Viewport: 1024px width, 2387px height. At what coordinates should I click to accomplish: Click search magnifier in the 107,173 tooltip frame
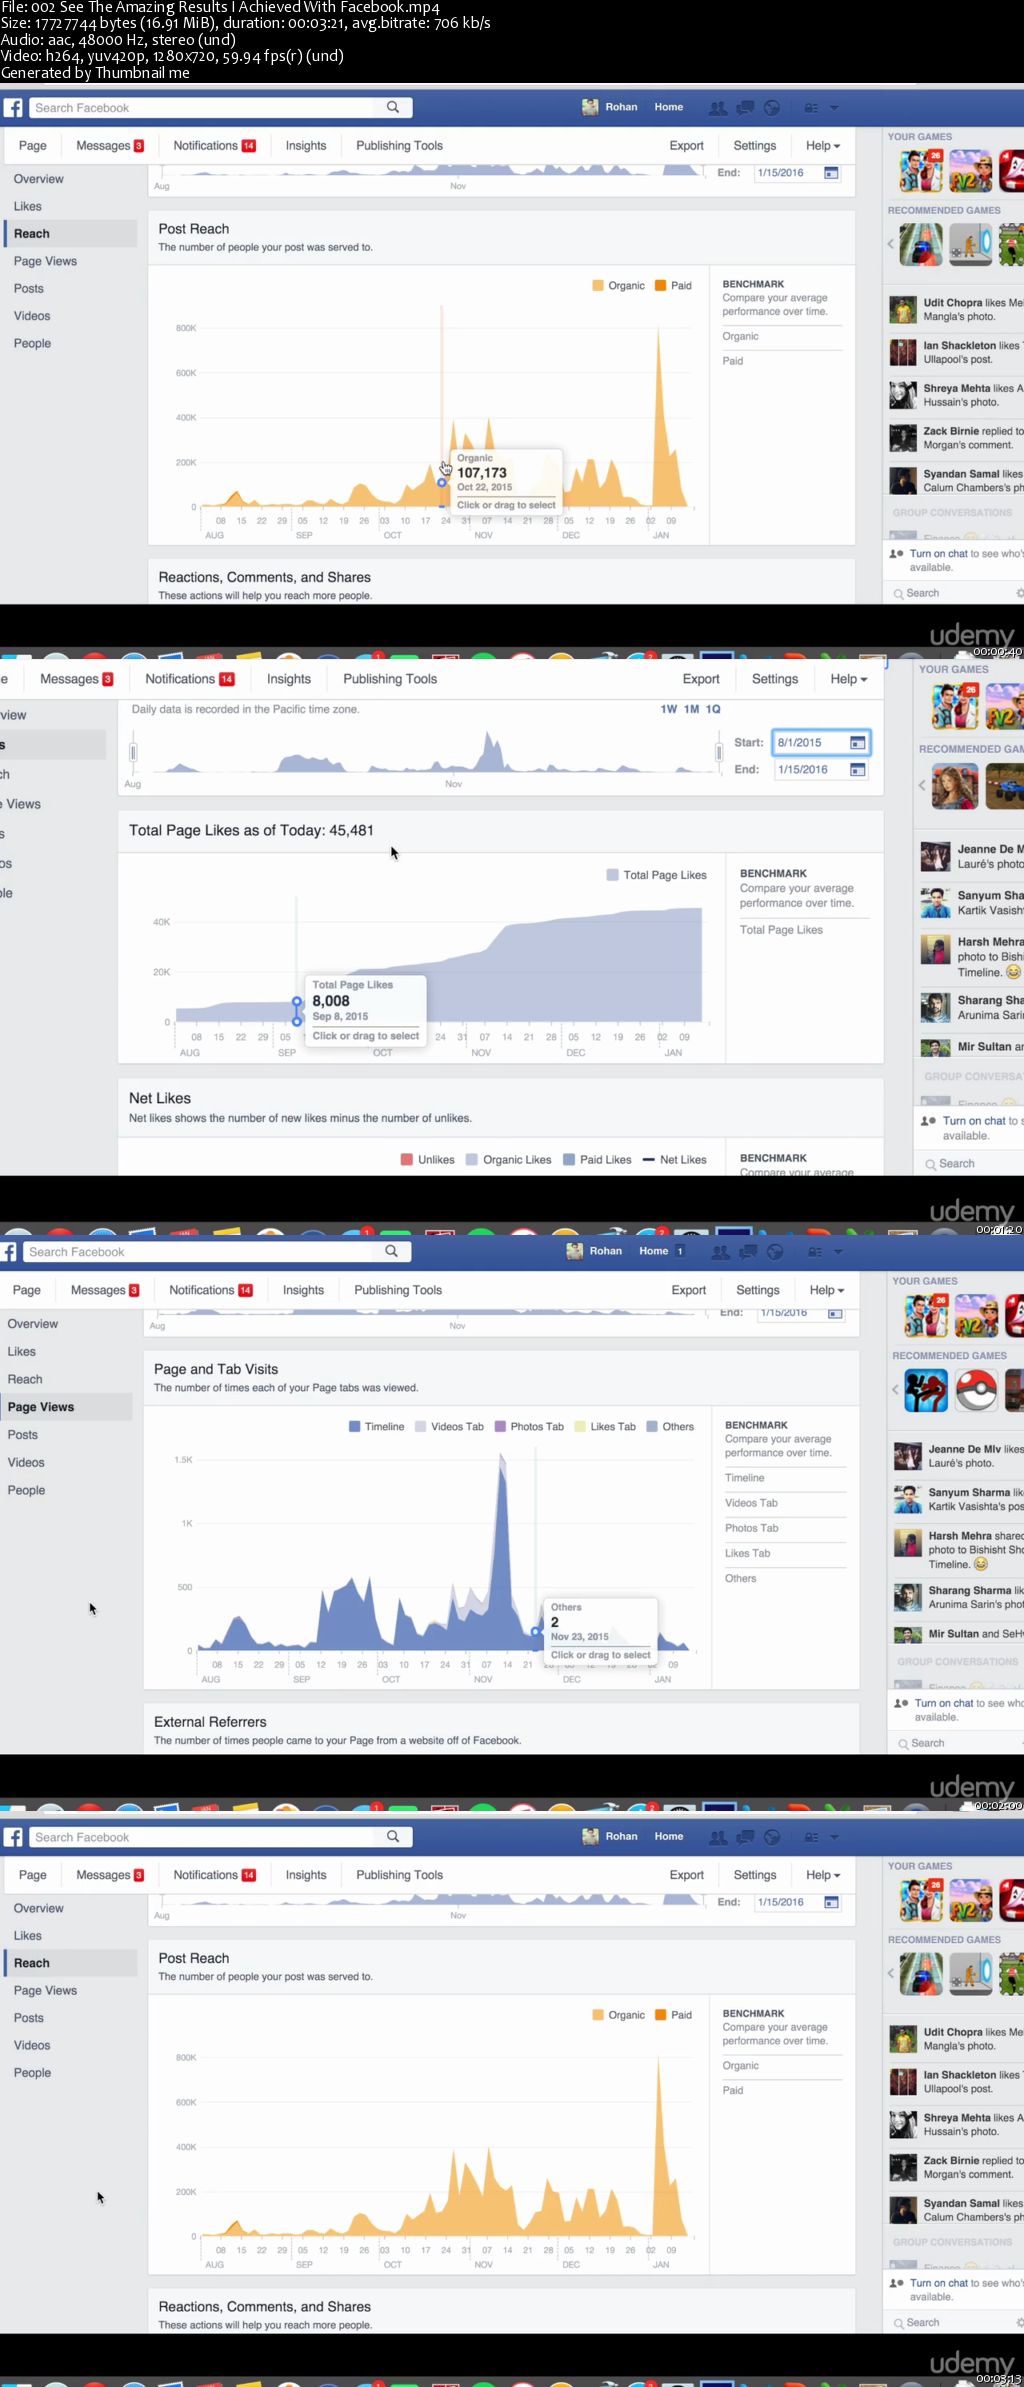pyautogui.click(x=393, y=107)
